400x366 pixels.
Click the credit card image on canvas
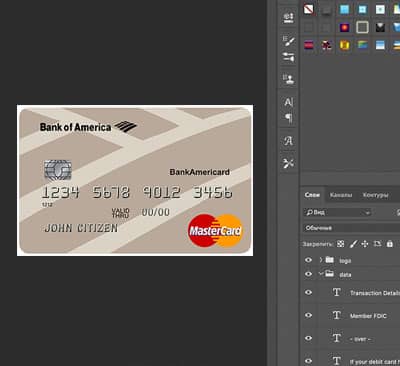tap(135, 181)
